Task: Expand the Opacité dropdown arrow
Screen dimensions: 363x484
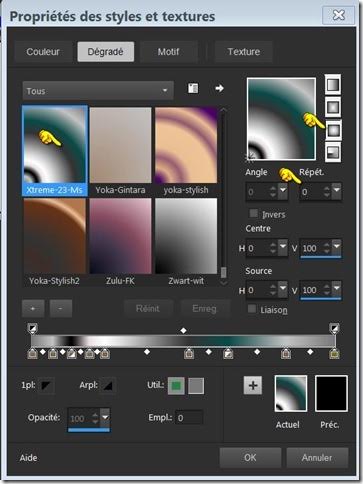Action: [105, 417]
